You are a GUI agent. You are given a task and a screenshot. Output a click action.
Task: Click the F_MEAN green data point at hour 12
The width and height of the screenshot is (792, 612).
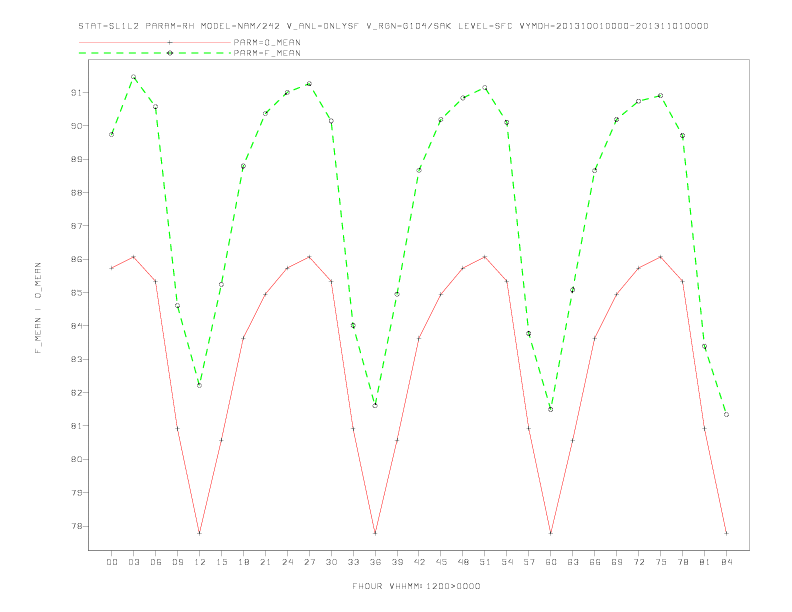point(200,385)
